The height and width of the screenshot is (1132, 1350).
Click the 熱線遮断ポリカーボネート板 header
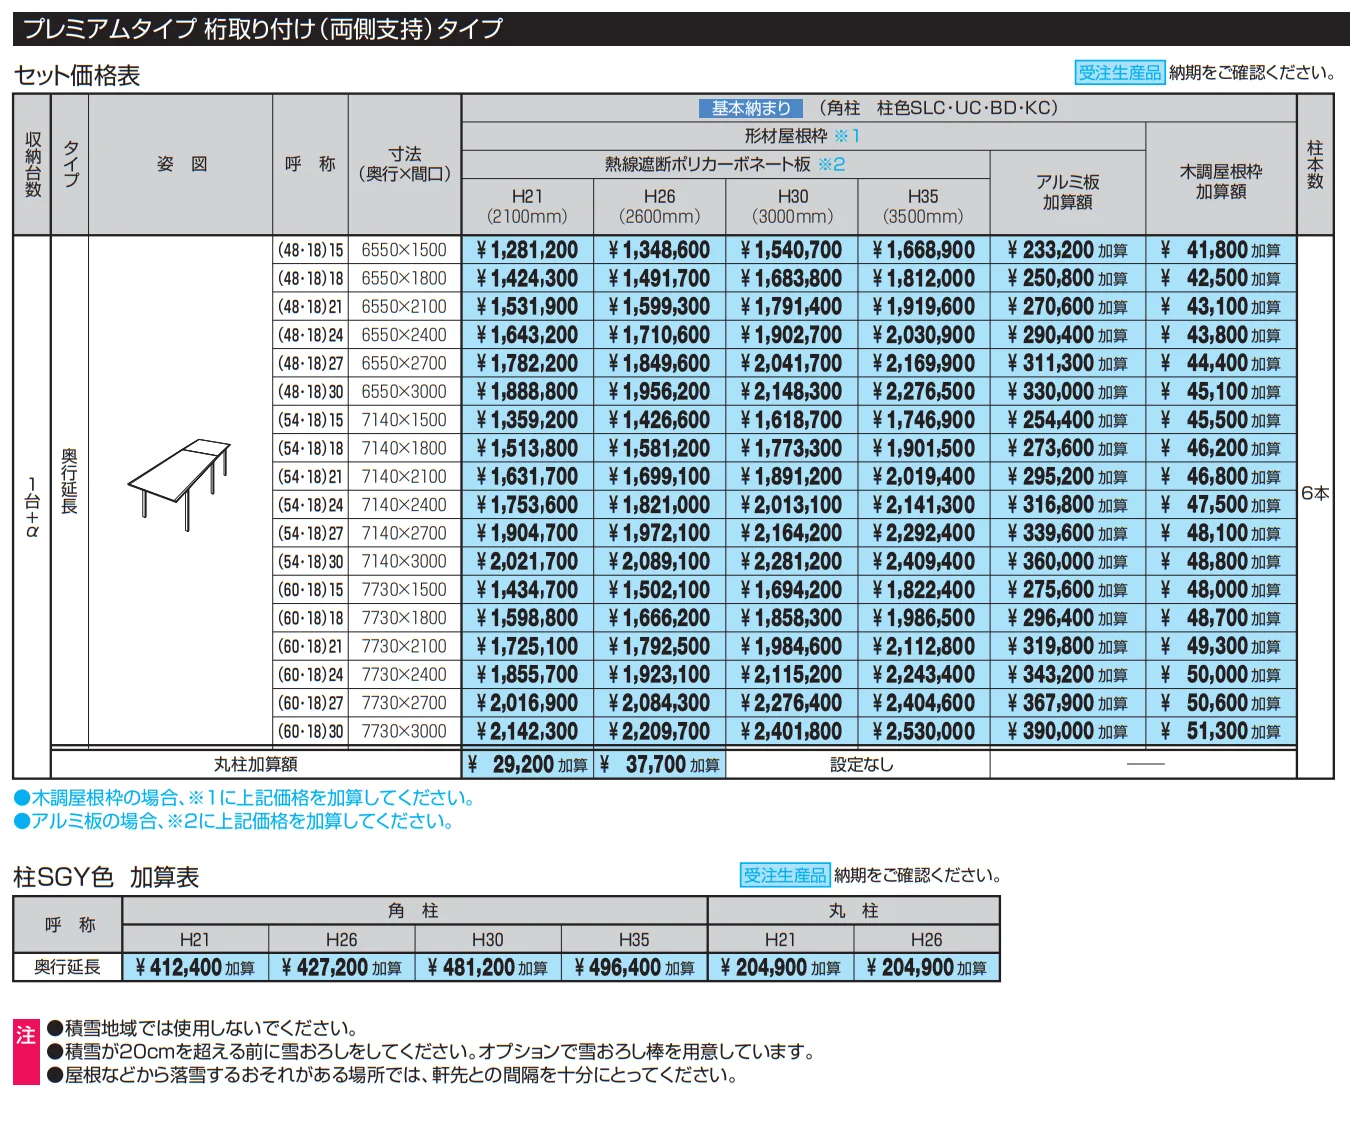coord(726,164)
